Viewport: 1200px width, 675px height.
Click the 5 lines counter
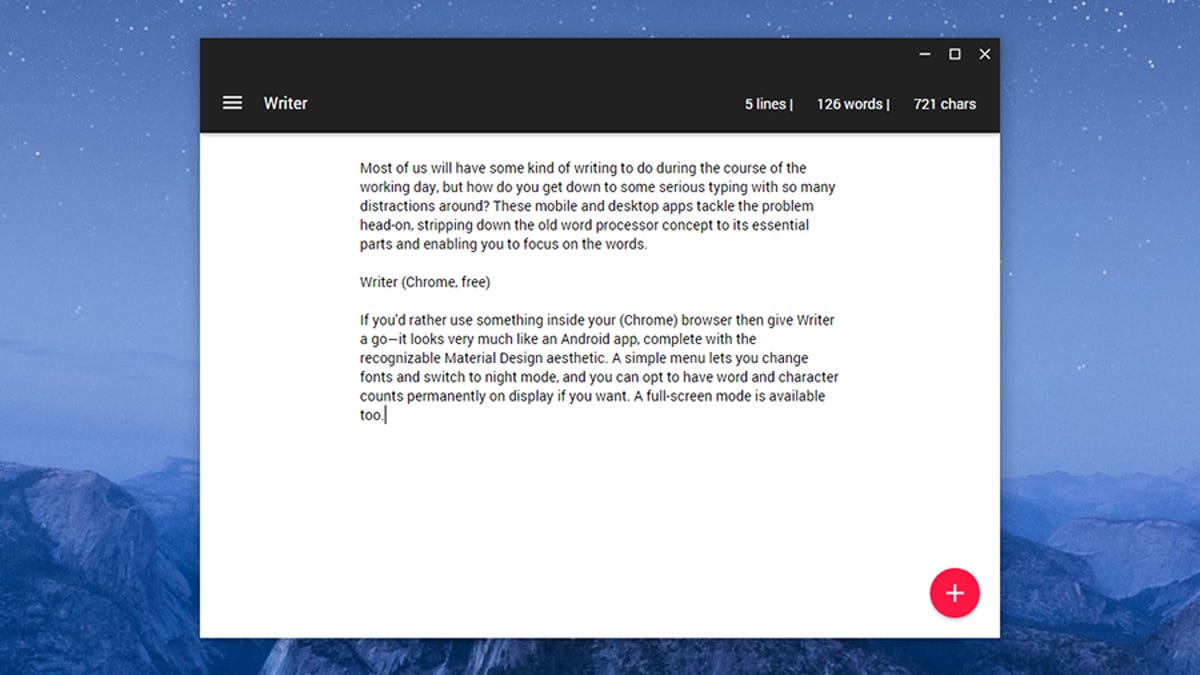[768, 104]
